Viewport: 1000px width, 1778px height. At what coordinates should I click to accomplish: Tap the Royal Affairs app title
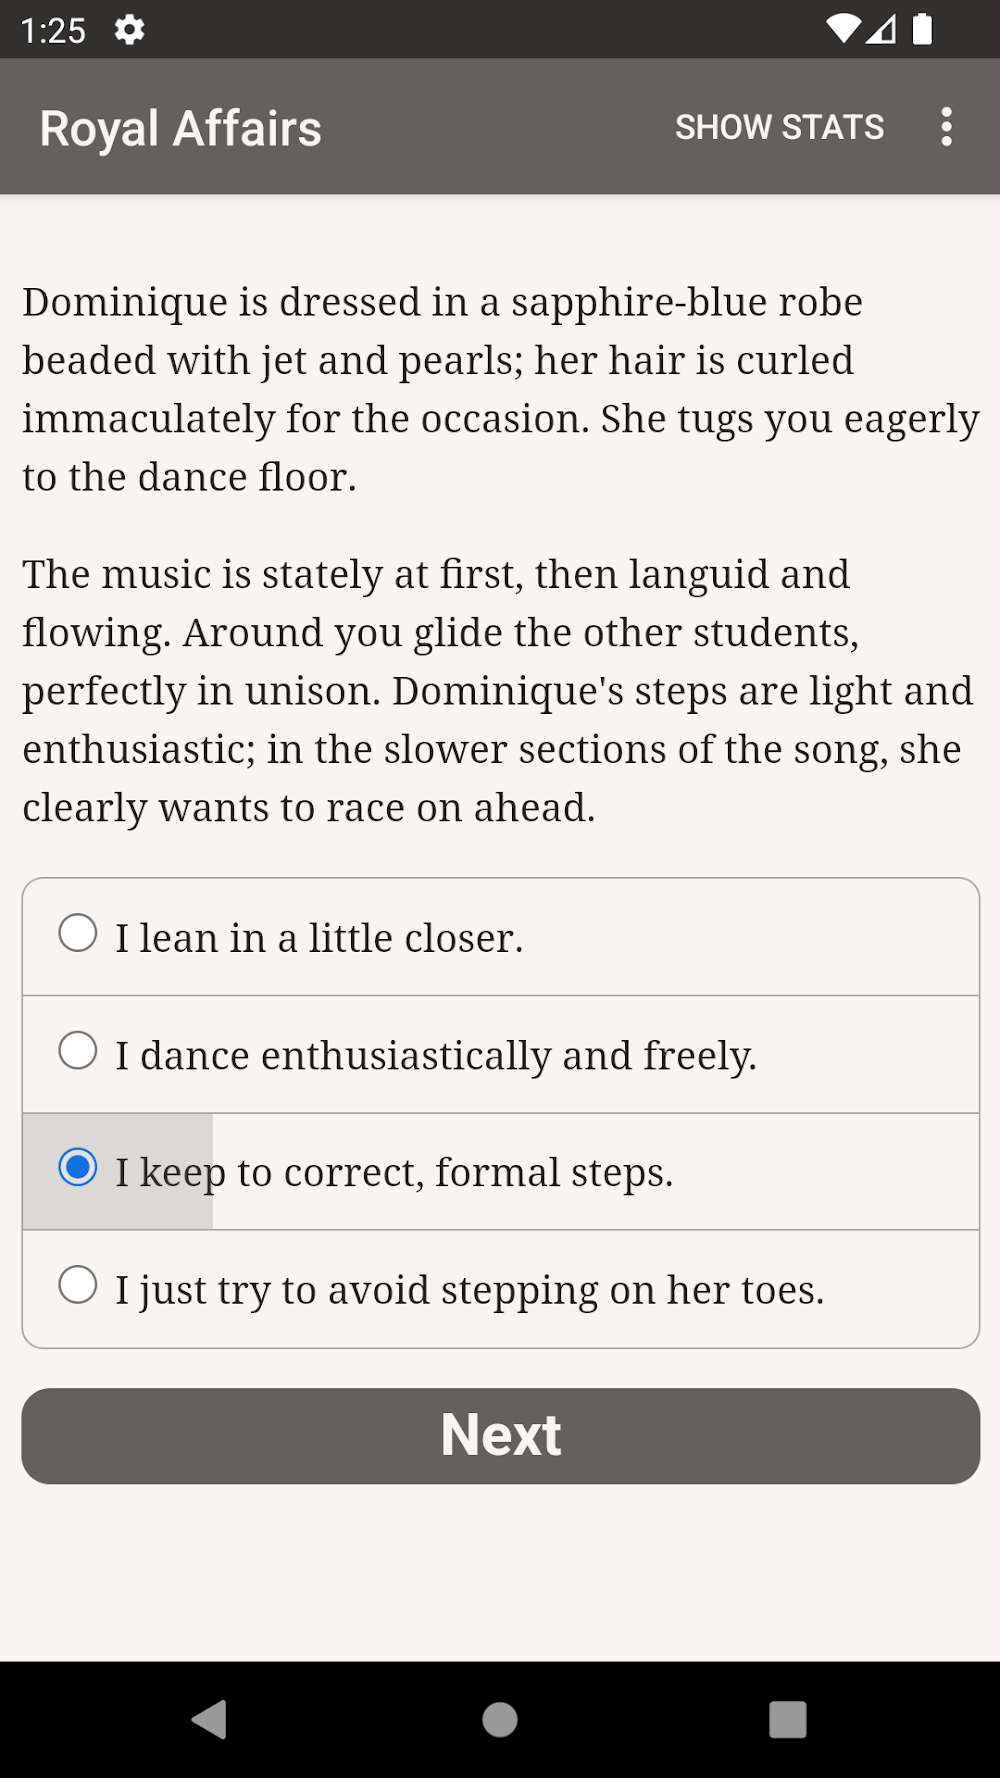(x=180, y=129)
